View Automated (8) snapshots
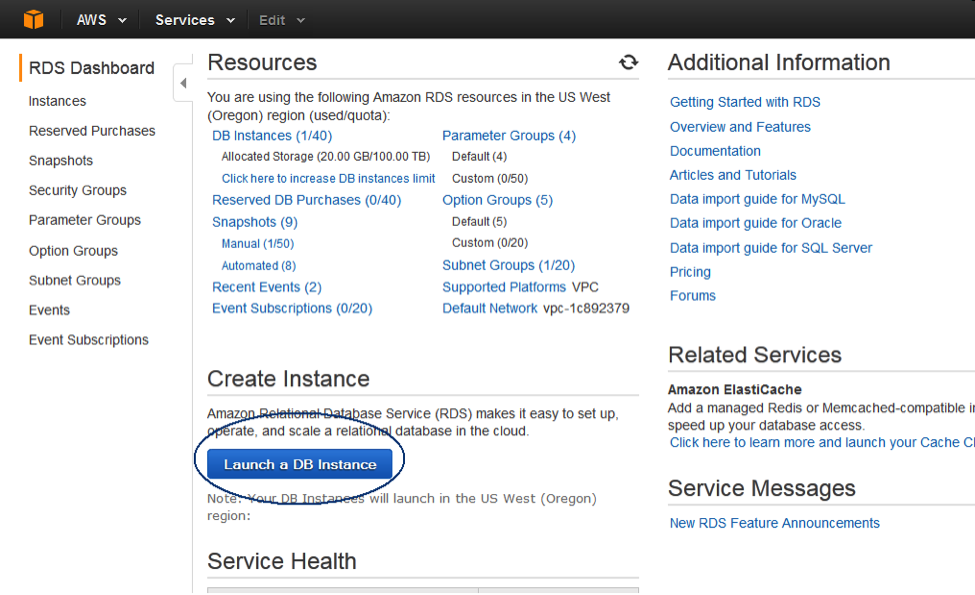 (259, 265)
